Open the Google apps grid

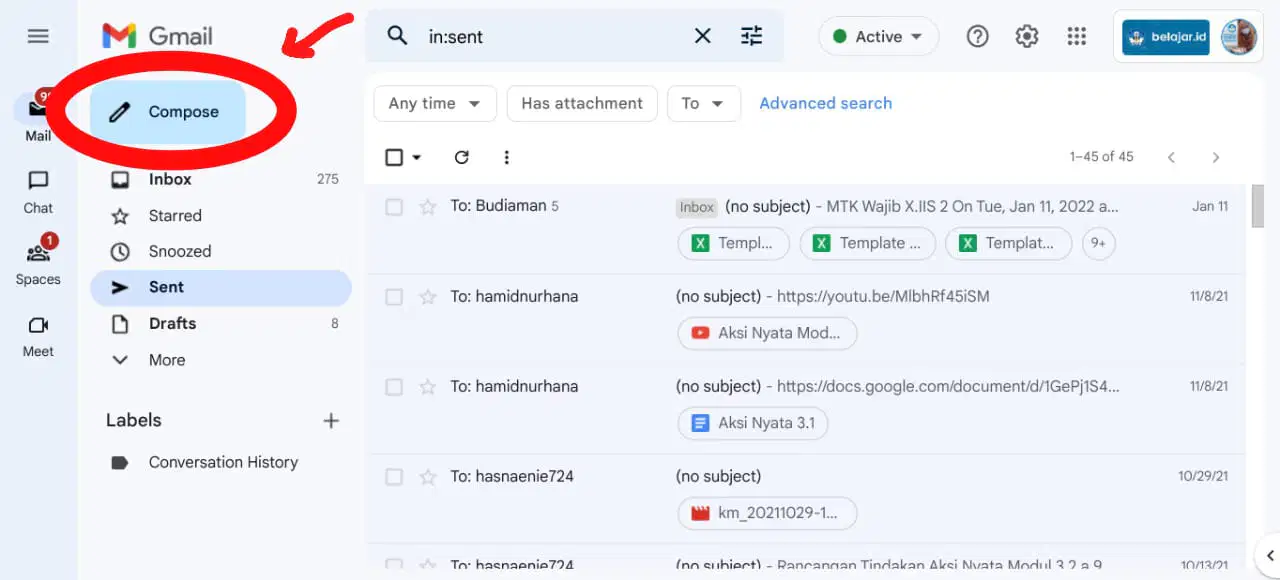pyautogui.click(x=1076, y=37)
